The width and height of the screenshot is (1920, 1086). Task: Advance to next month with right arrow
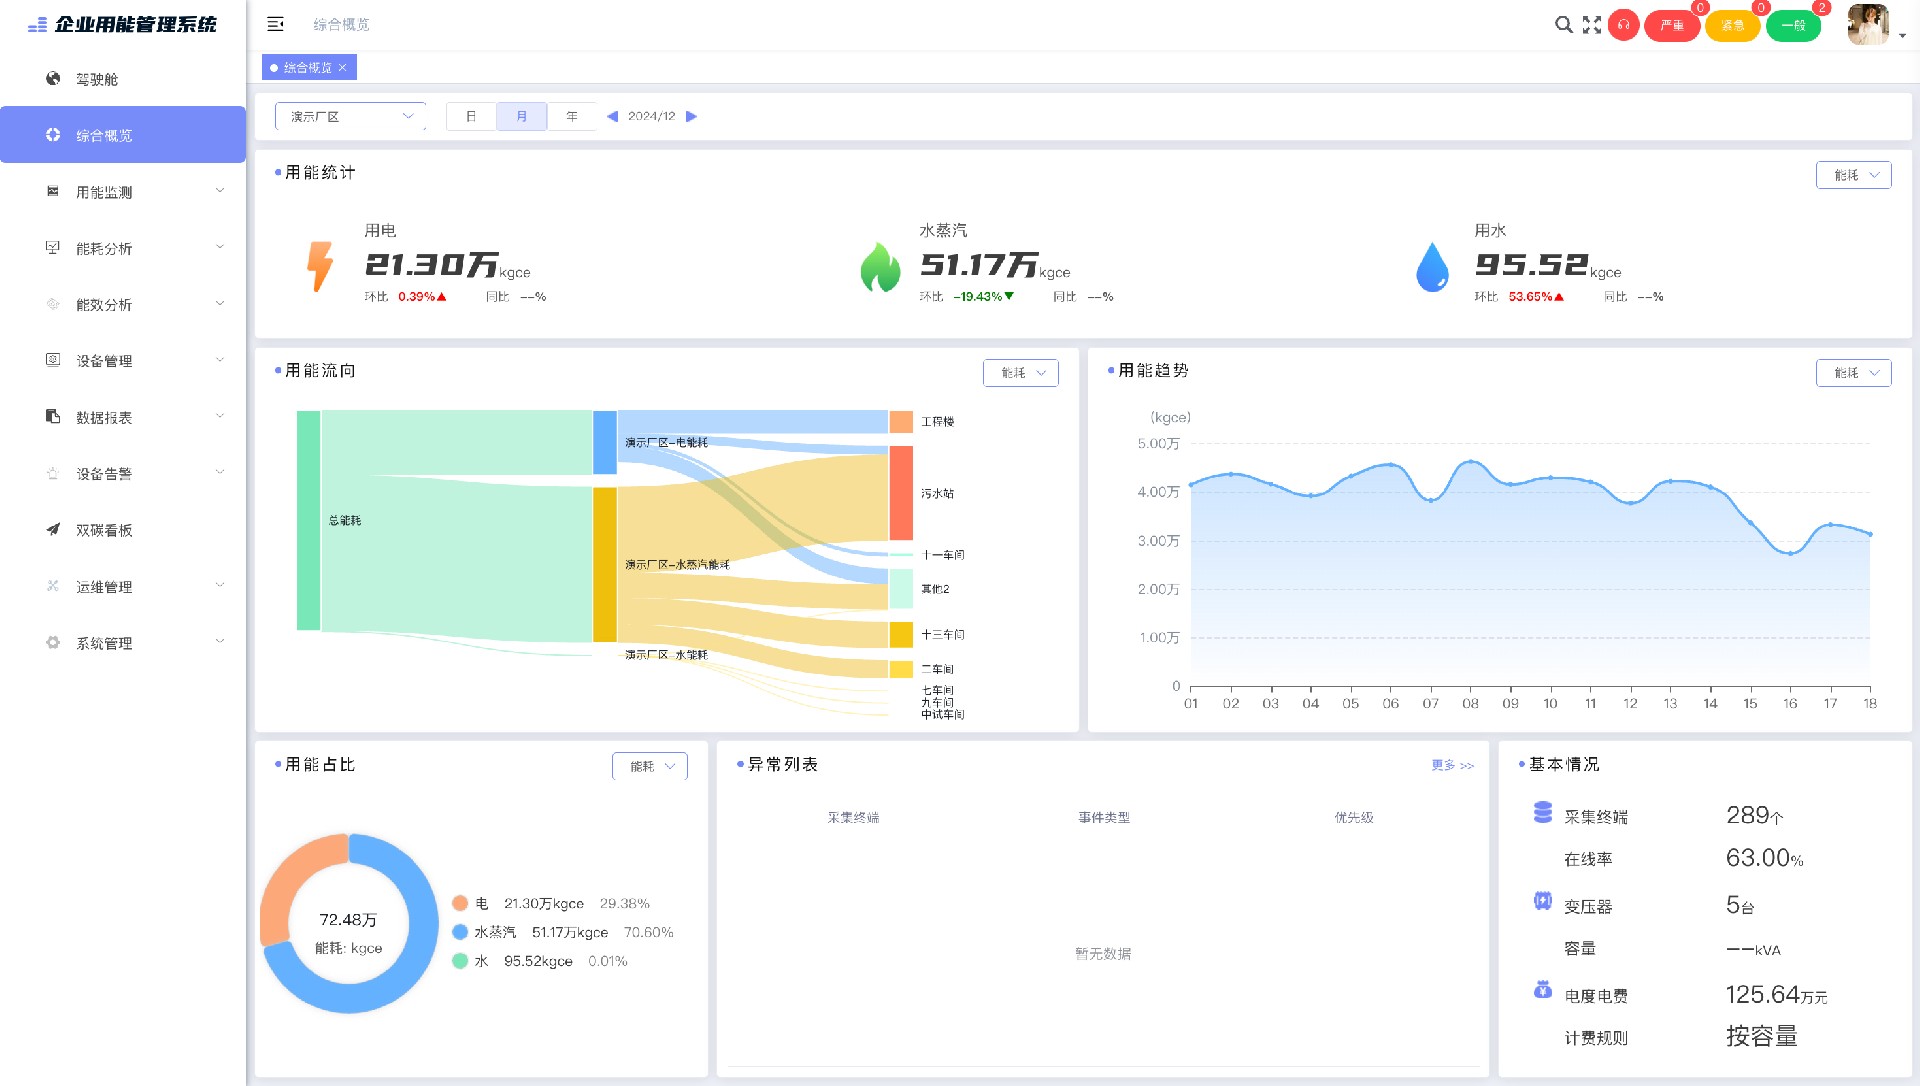coord(691,117)
